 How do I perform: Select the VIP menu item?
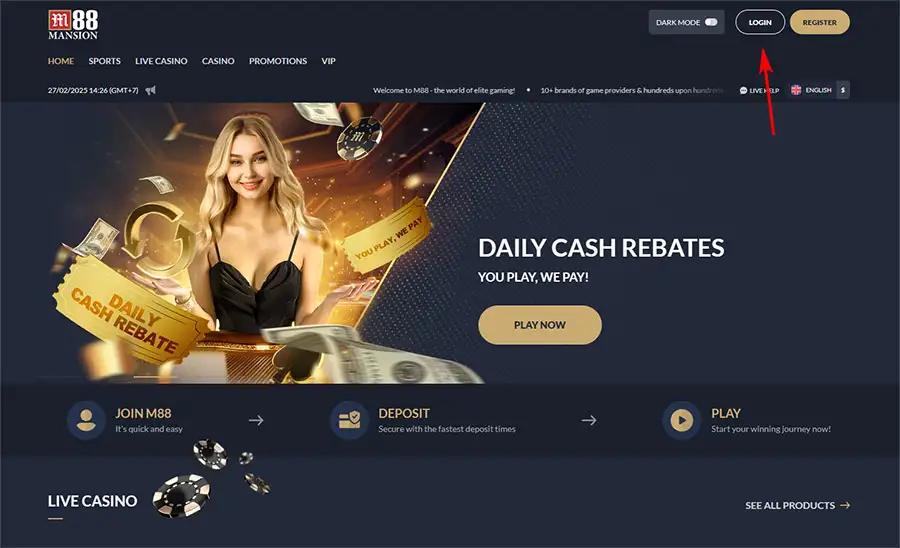tap(328, 61)
